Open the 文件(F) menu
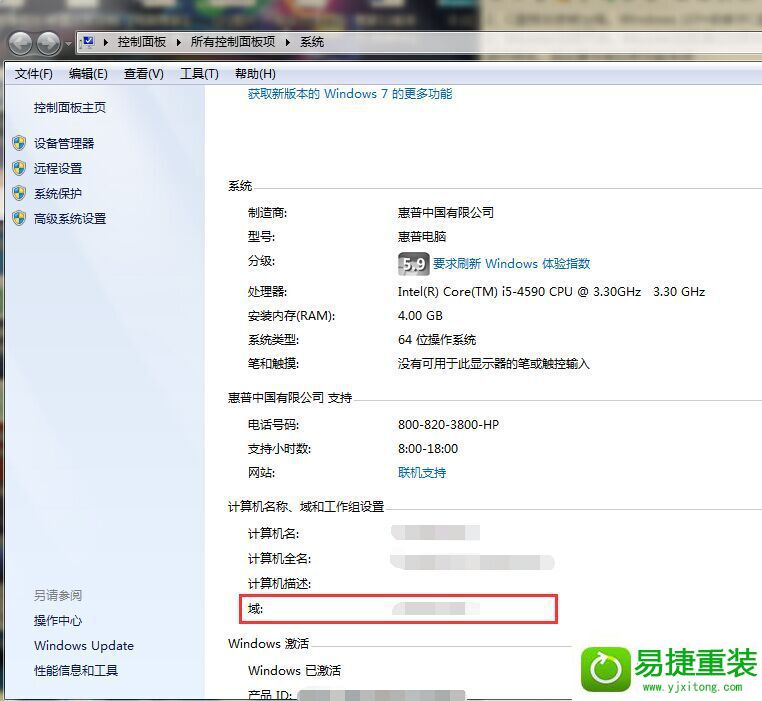This screenshot has height=701, width=762. (x=34, y=74)
